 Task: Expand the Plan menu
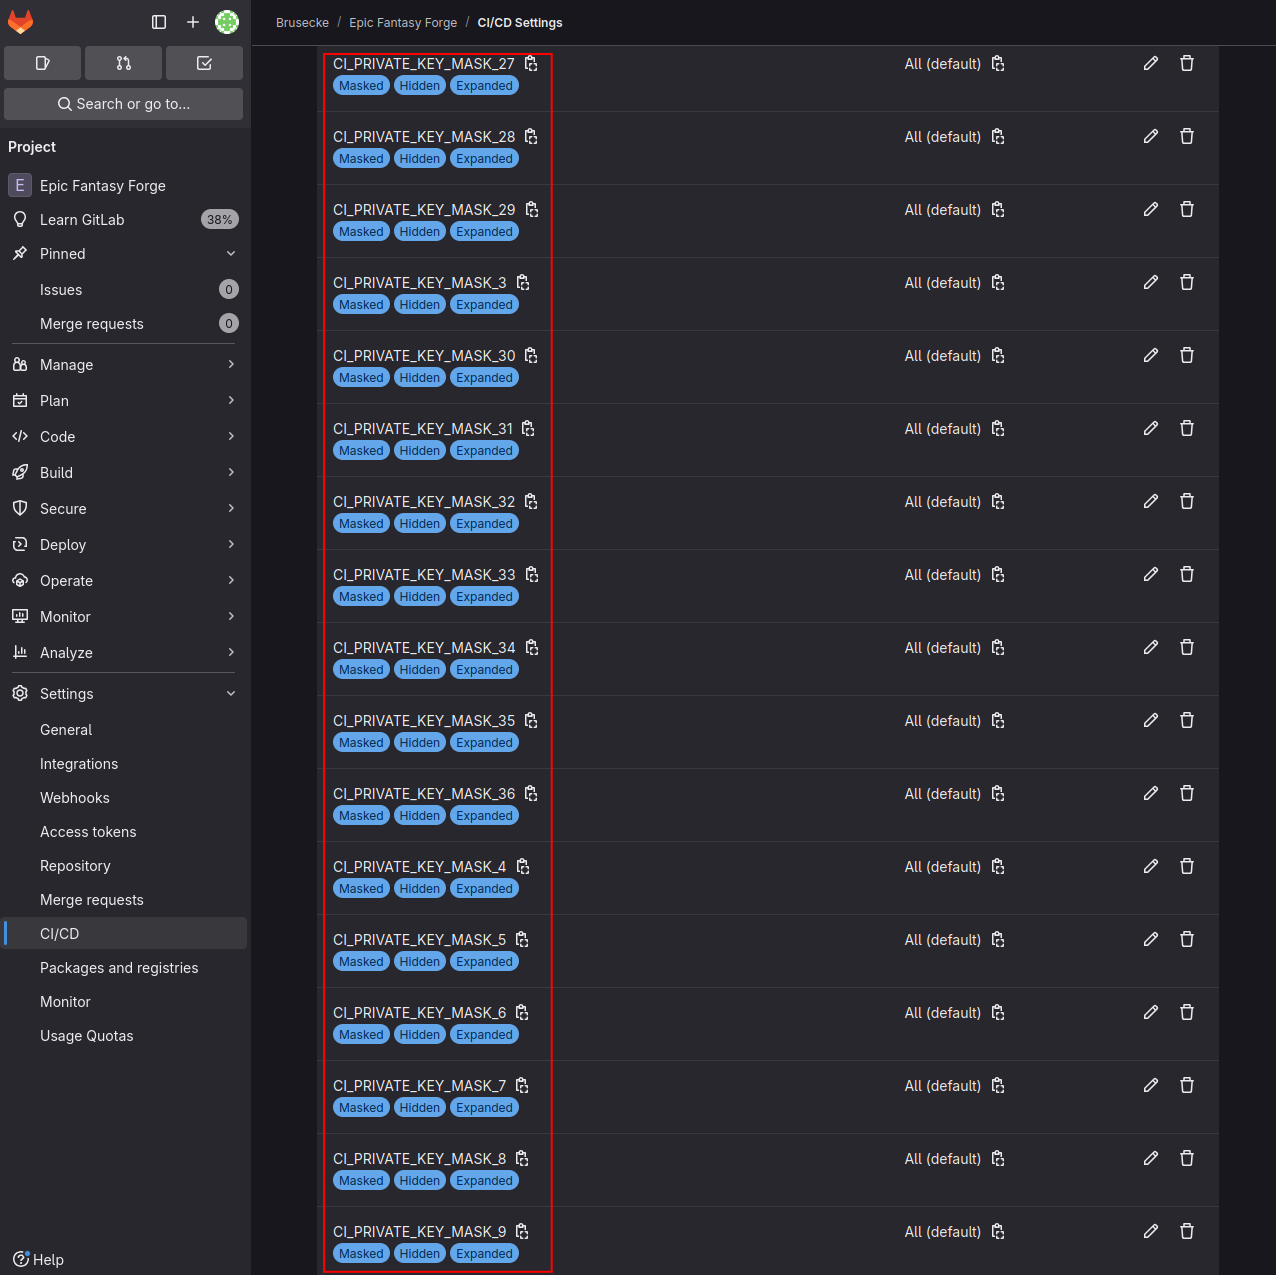pyautogui.click(x=125, y=401)
